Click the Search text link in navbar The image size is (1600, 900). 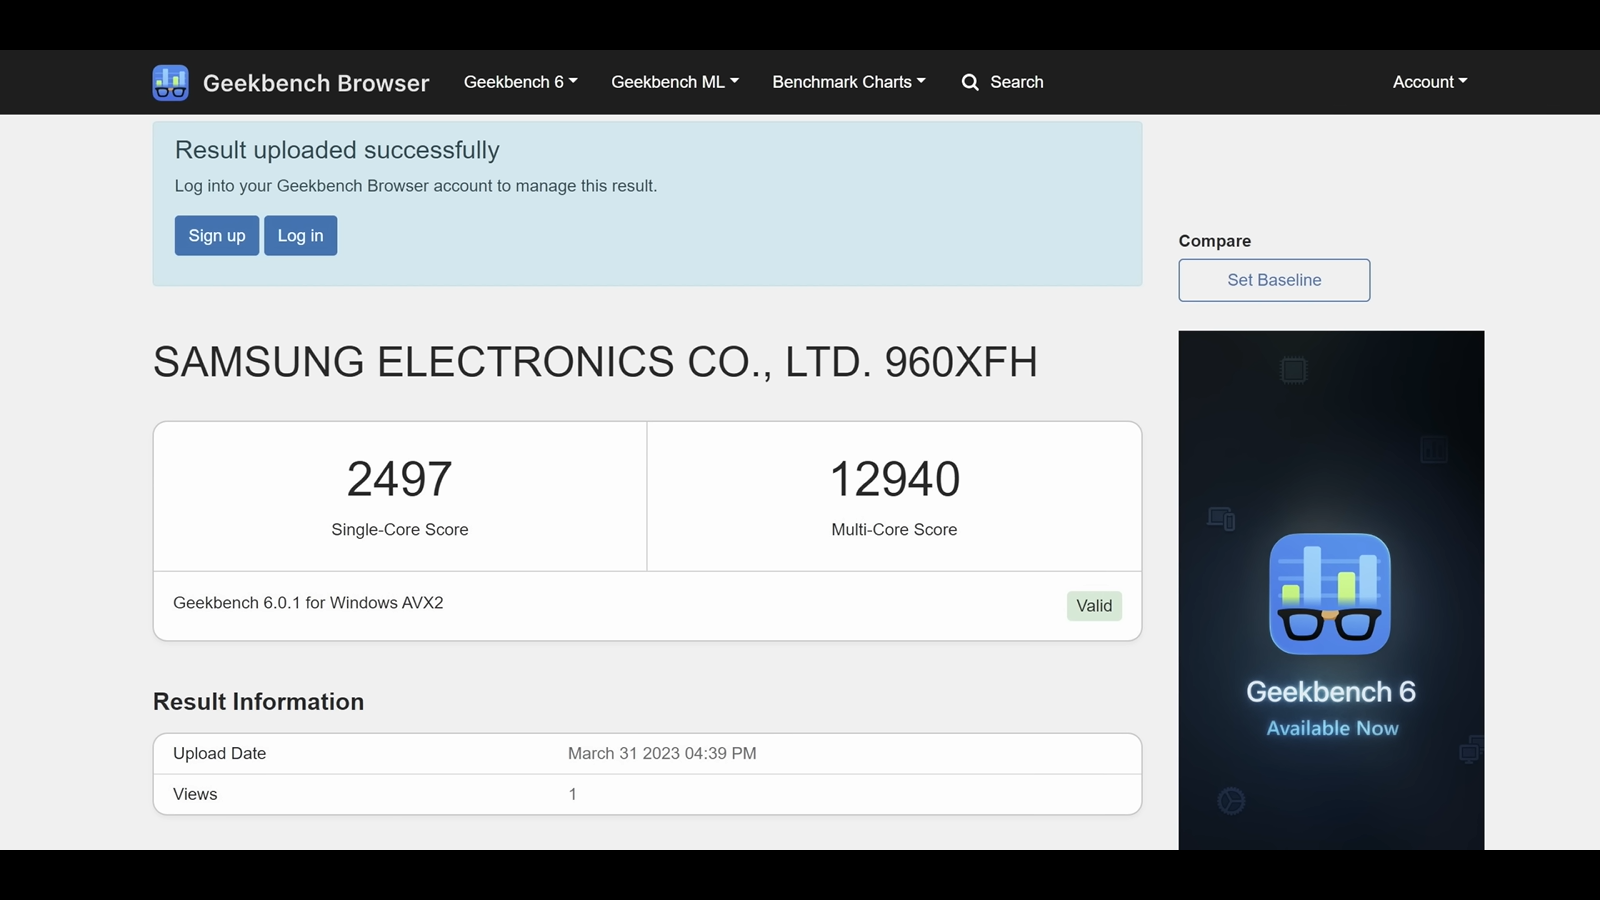[x=1016, y=82]
